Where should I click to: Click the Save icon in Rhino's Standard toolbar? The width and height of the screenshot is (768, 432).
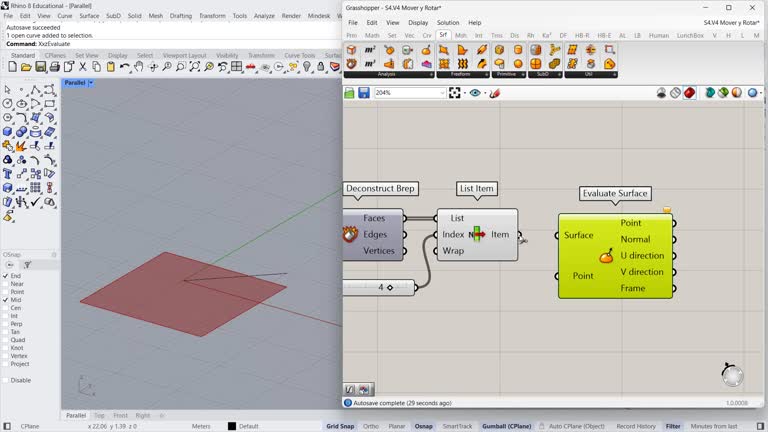click(40, 67)
